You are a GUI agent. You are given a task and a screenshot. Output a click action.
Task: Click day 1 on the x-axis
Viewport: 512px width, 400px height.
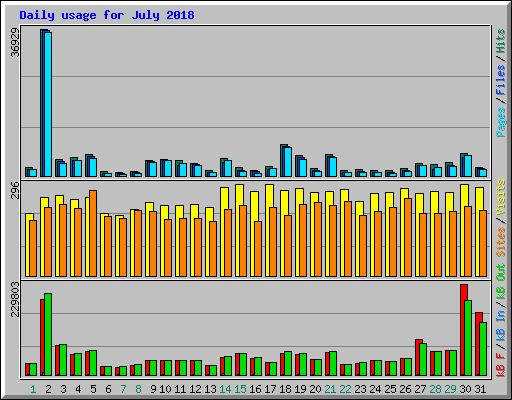tap(33, 389)
